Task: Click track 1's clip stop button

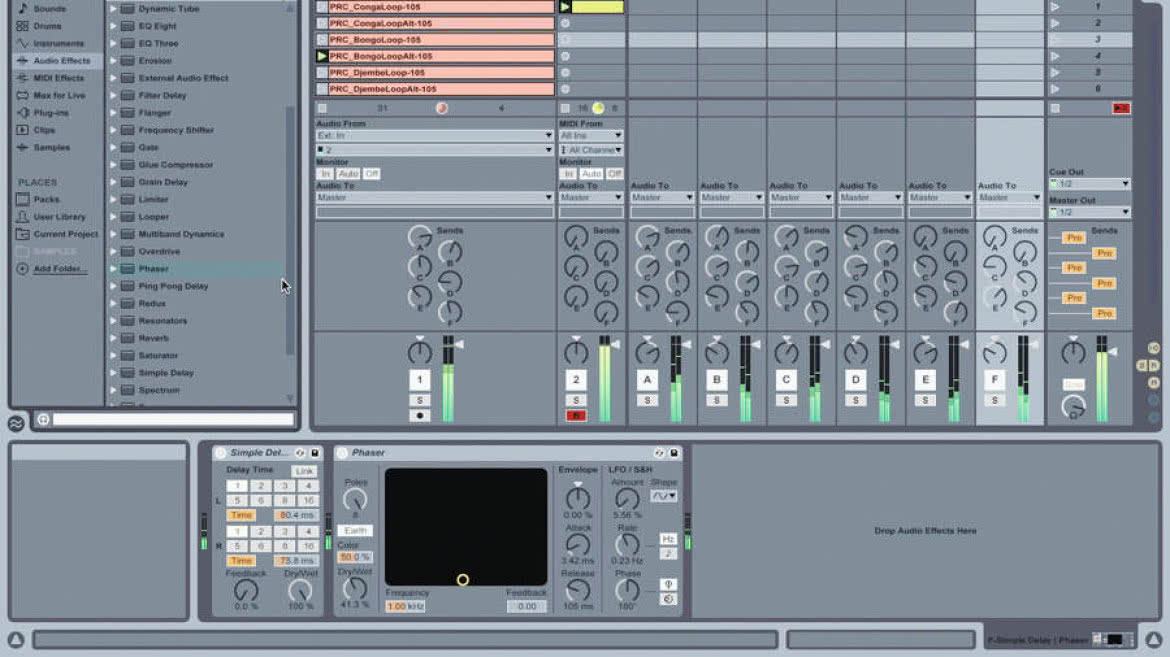Action: tap(322, 108)
